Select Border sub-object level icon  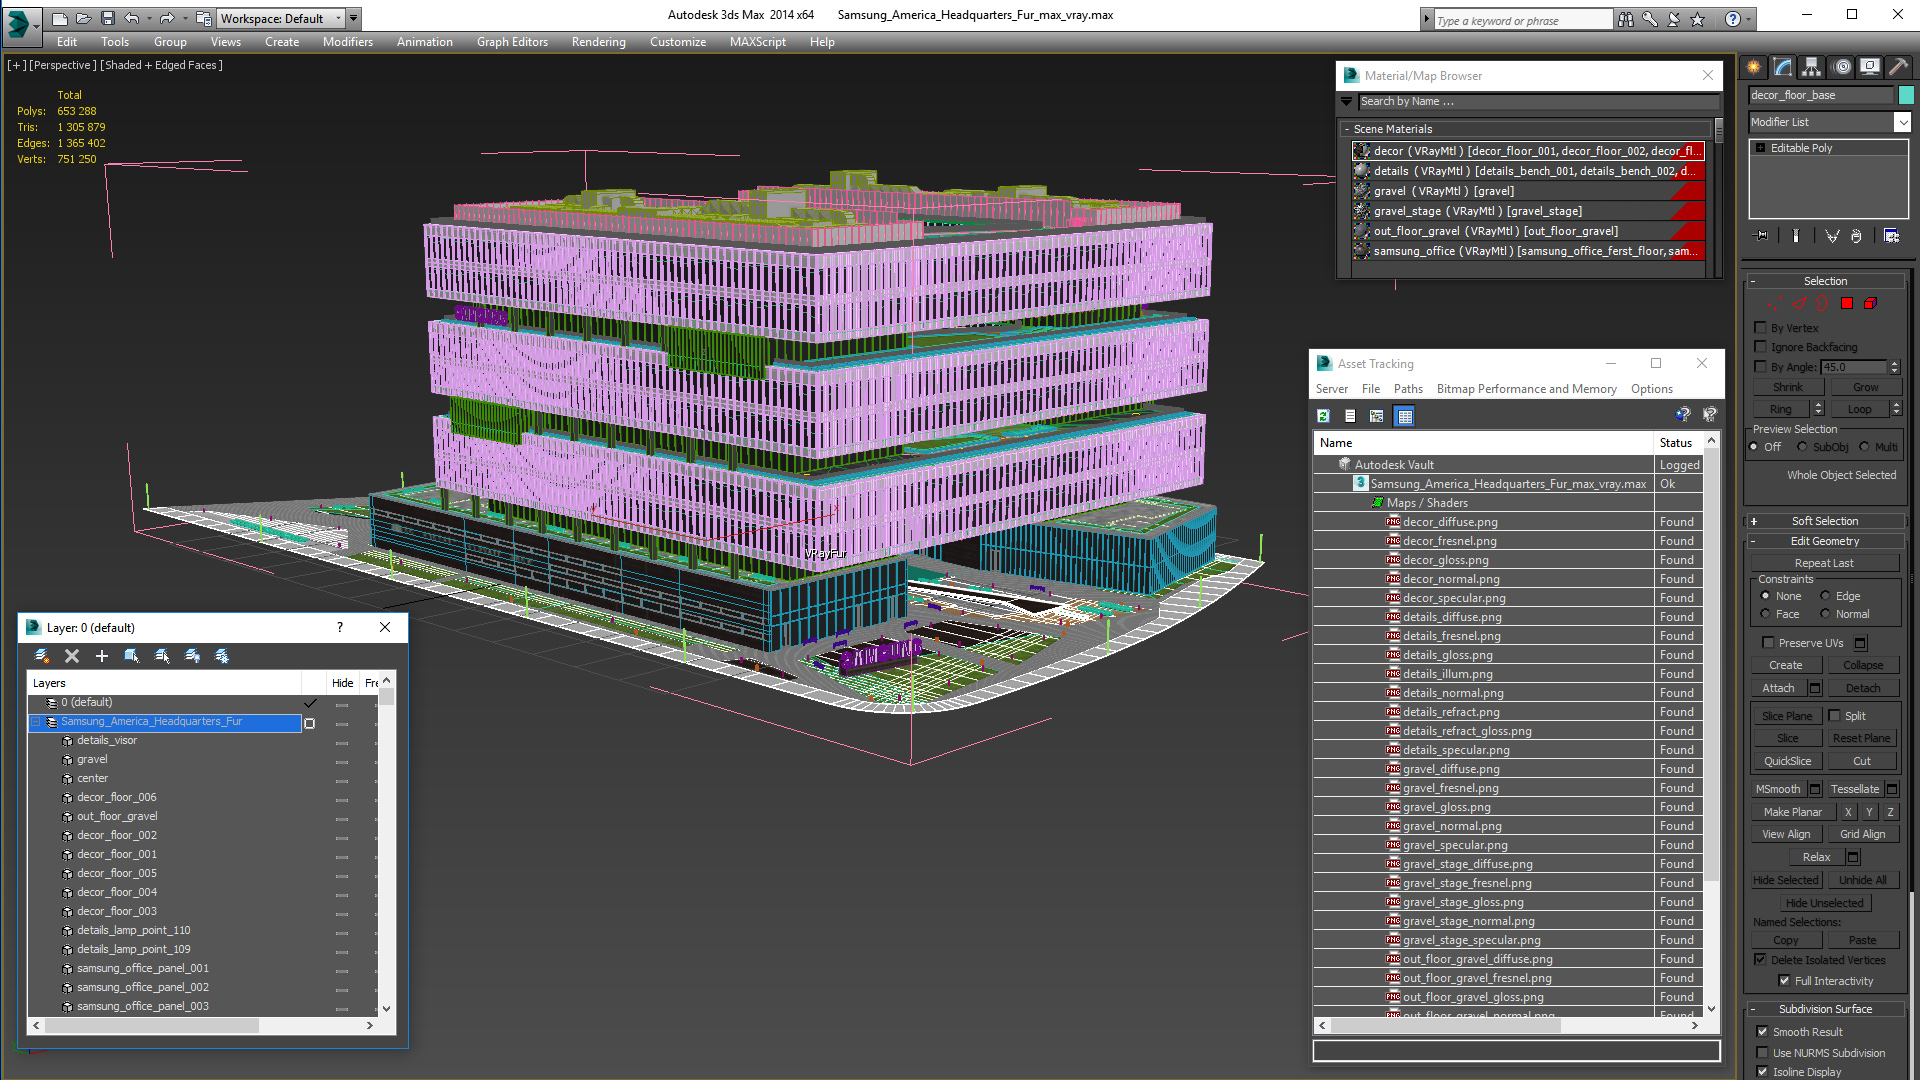tap(1822, 303)
